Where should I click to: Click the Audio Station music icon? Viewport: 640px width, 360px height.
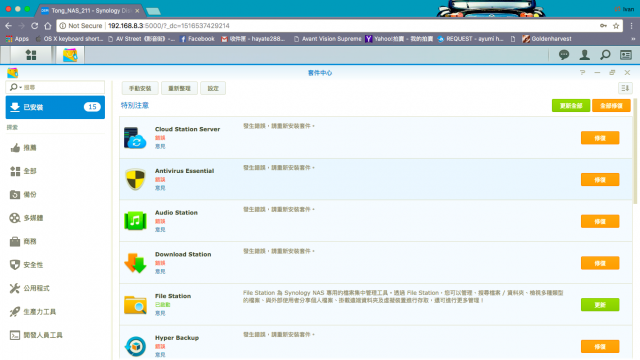(135, 221)
